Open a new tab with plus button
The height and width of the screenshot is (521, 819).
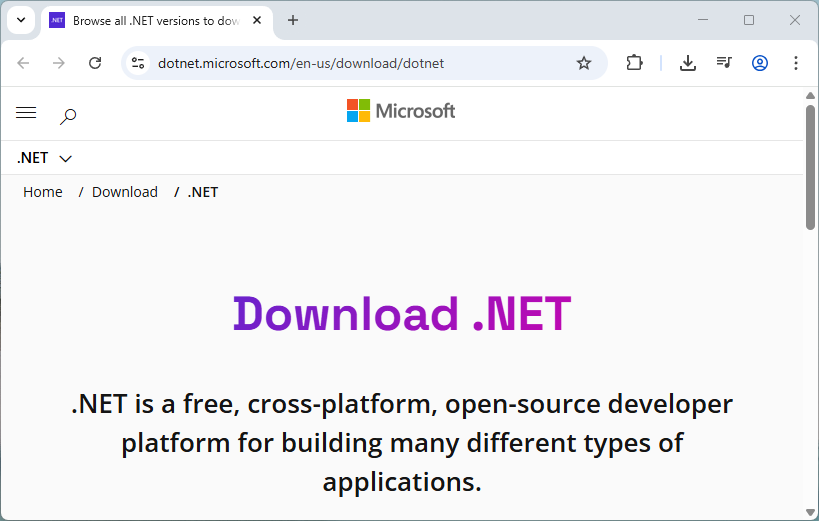click(x=293, y=20)
